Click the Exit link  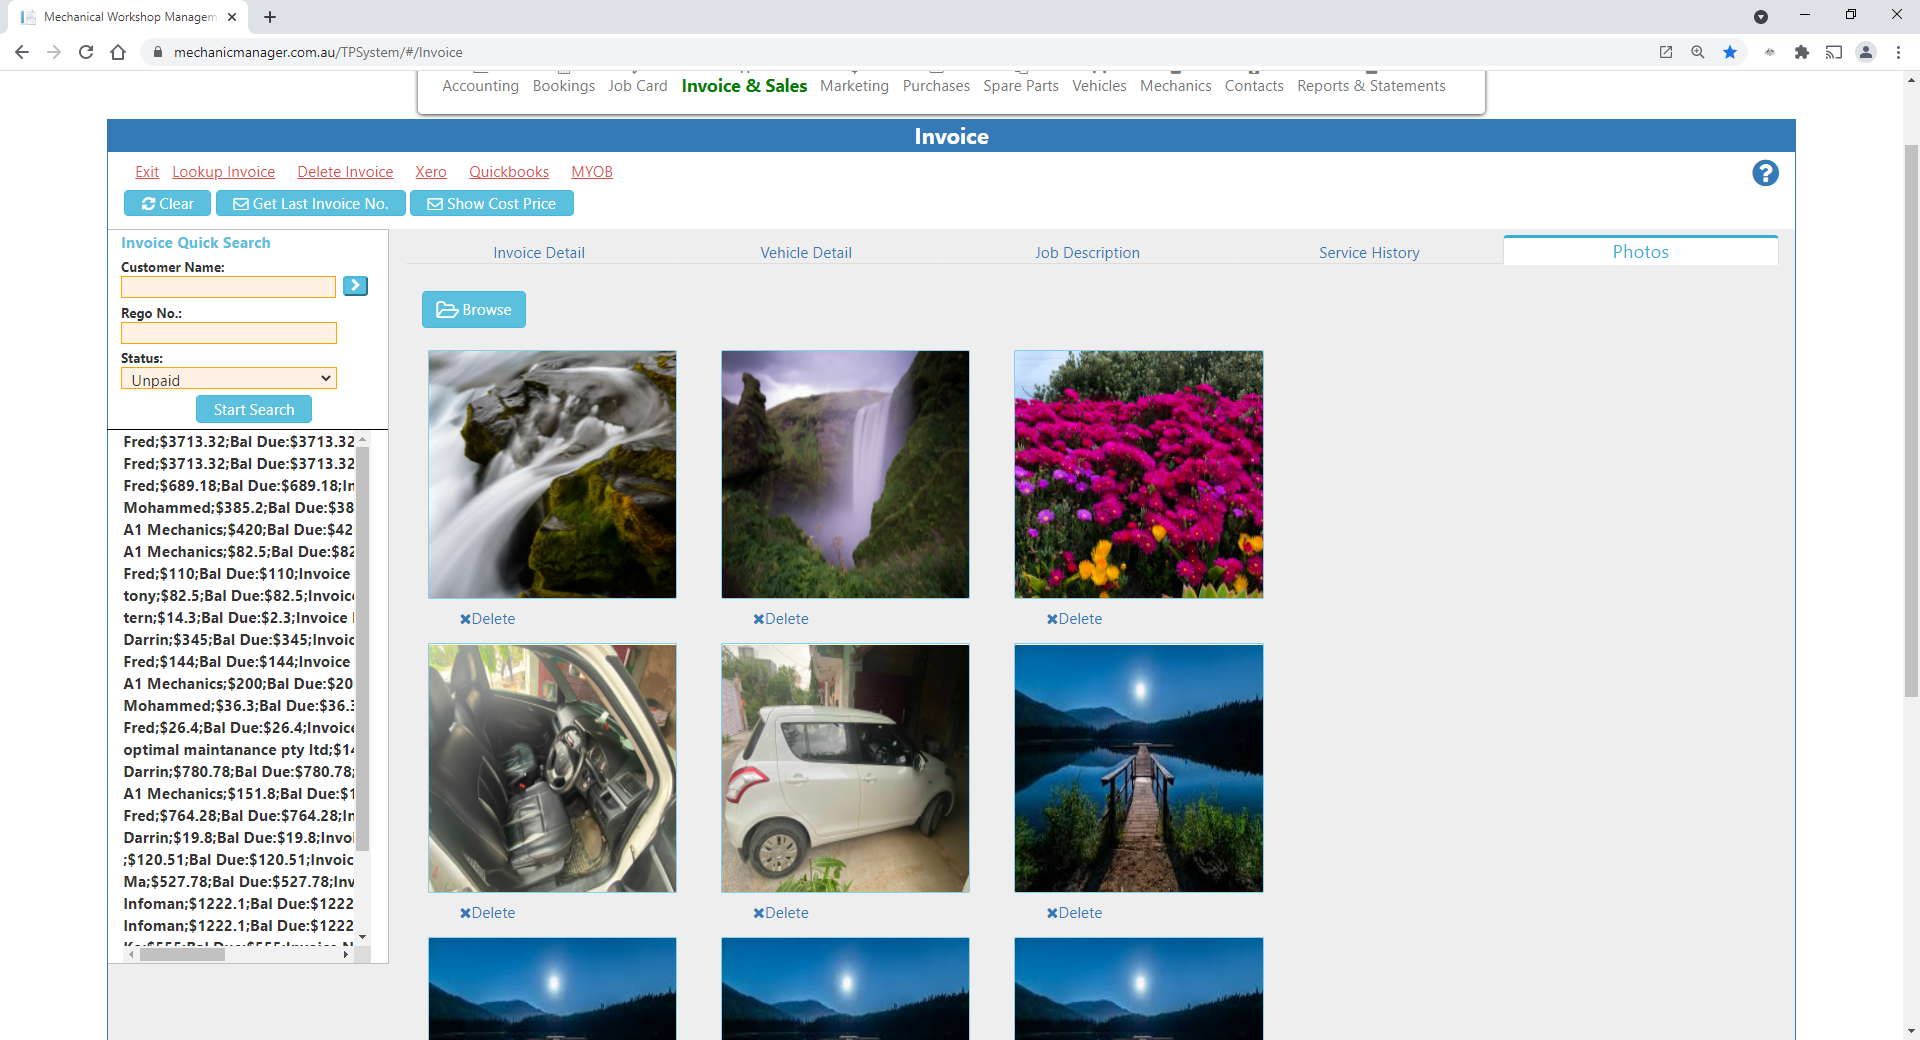coord(147,172)
